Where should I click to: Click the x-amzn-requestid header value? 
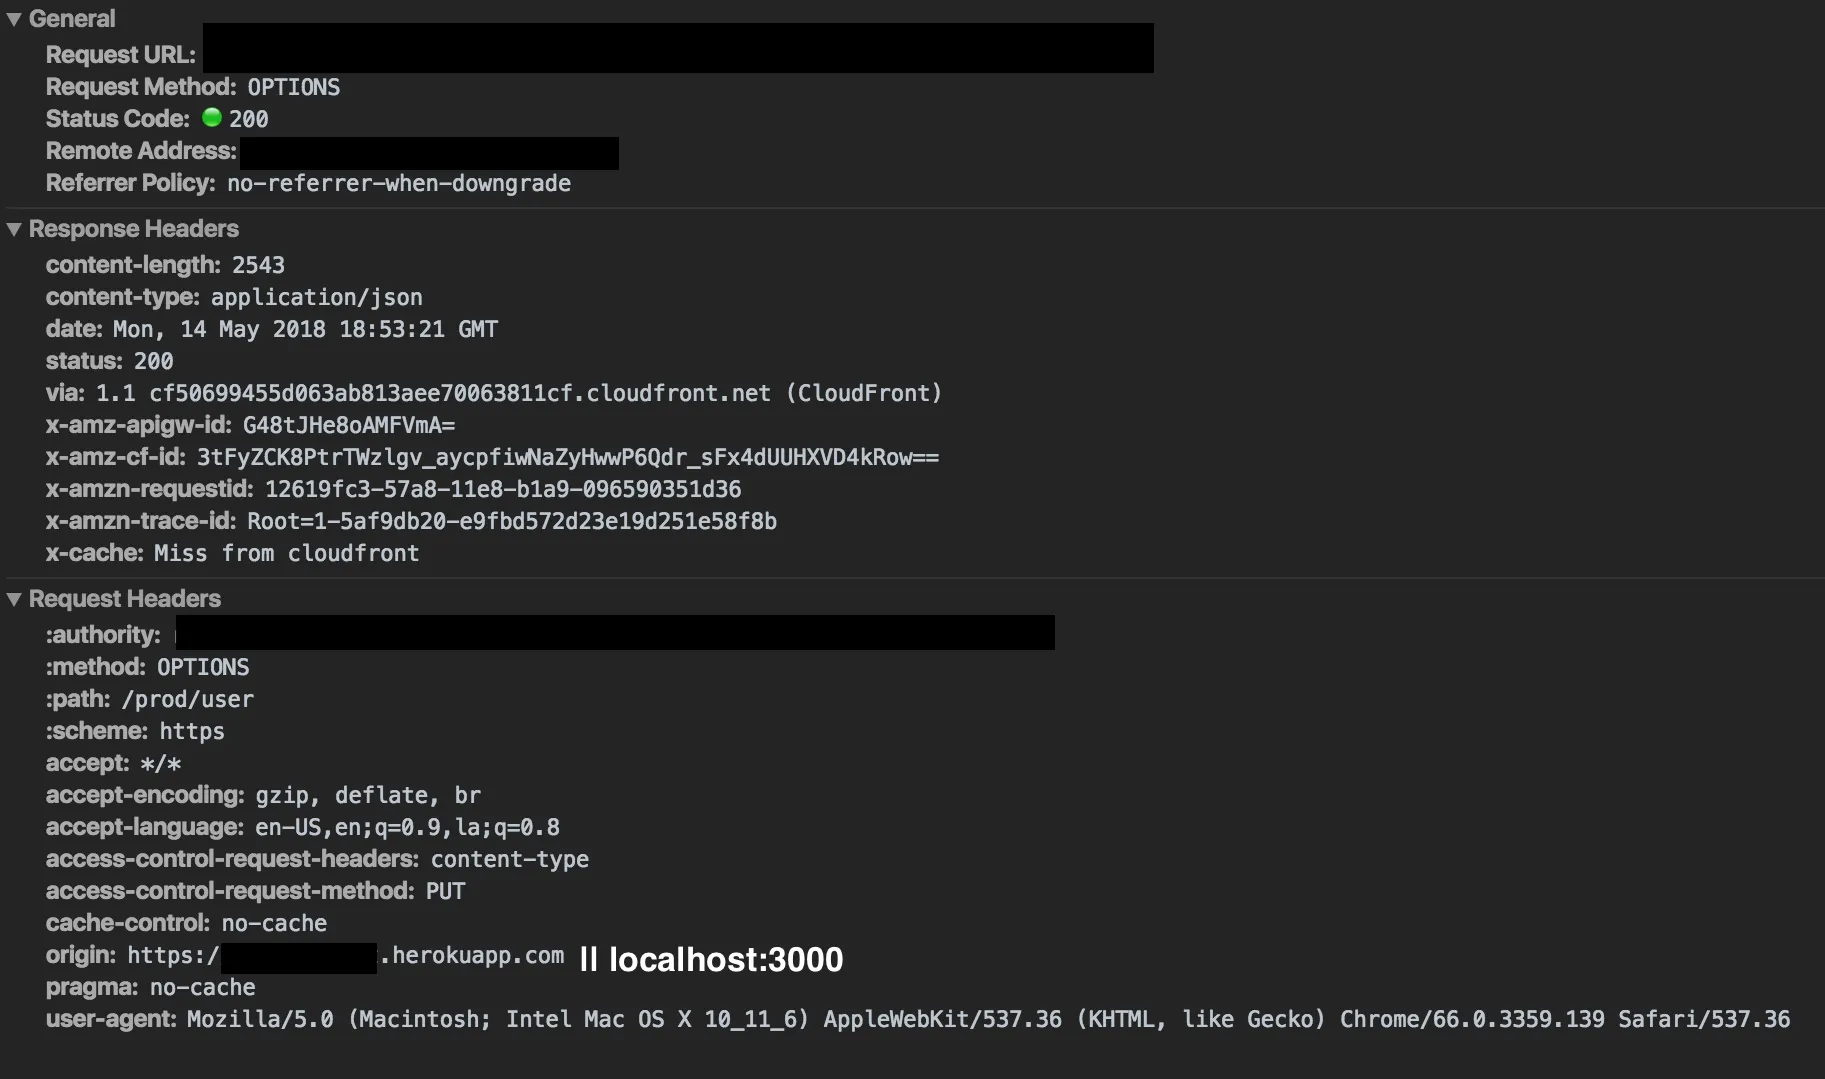click(502, 489)
